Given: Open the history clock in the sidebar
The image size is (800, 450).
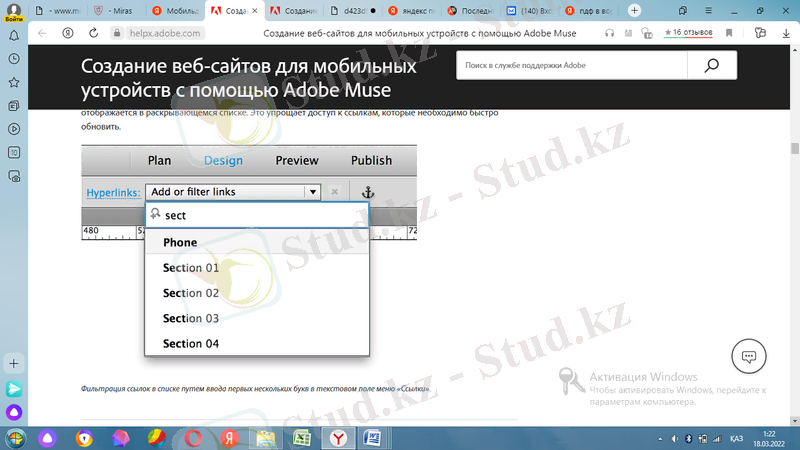Looking at the screenshot, I should point(14,129).
